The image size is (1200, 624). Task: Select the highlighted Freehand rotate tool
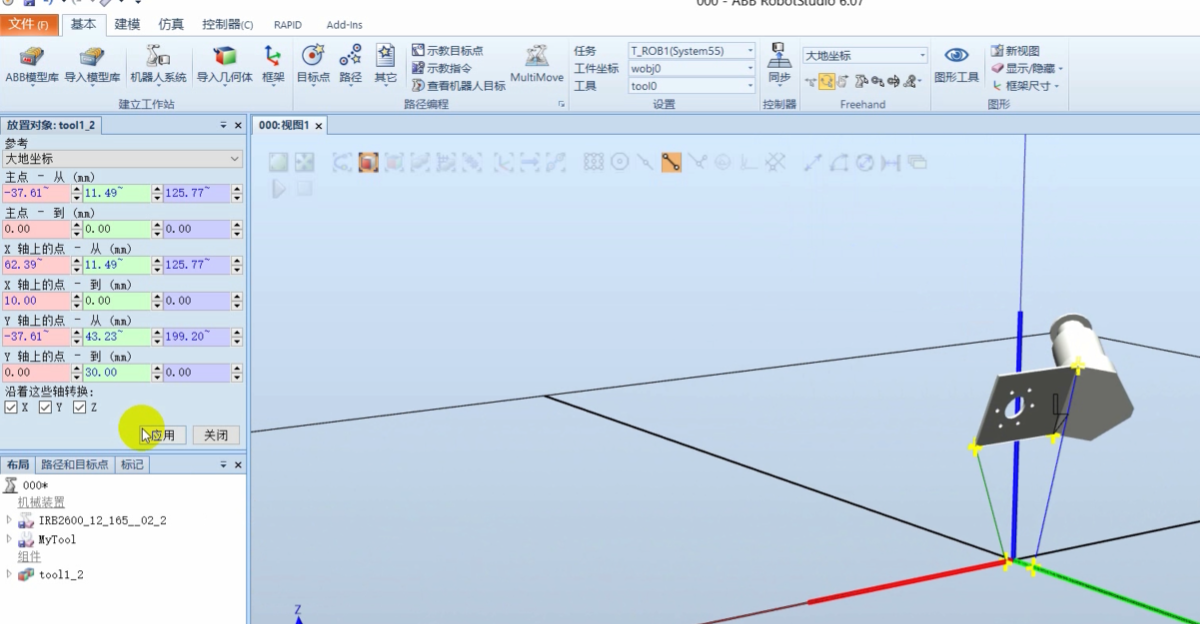[826, 81]
